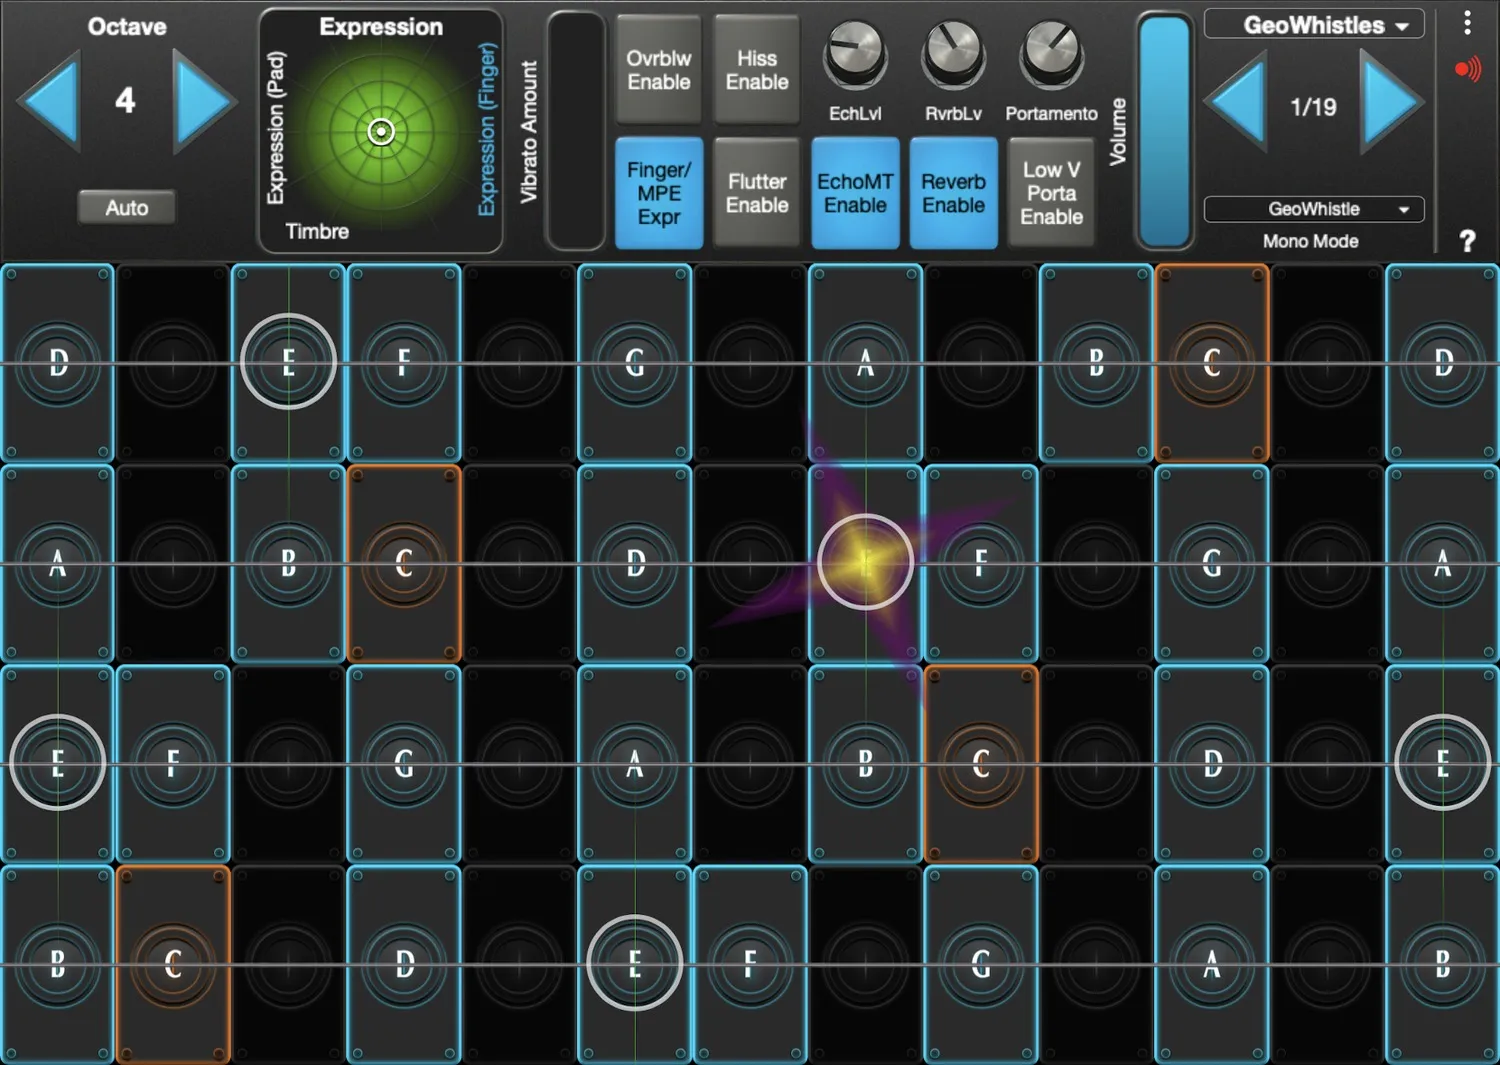Screen dimensions: 1500x1065
Task: Click the EchLvl knob
Action: click(x=855, y=55)
